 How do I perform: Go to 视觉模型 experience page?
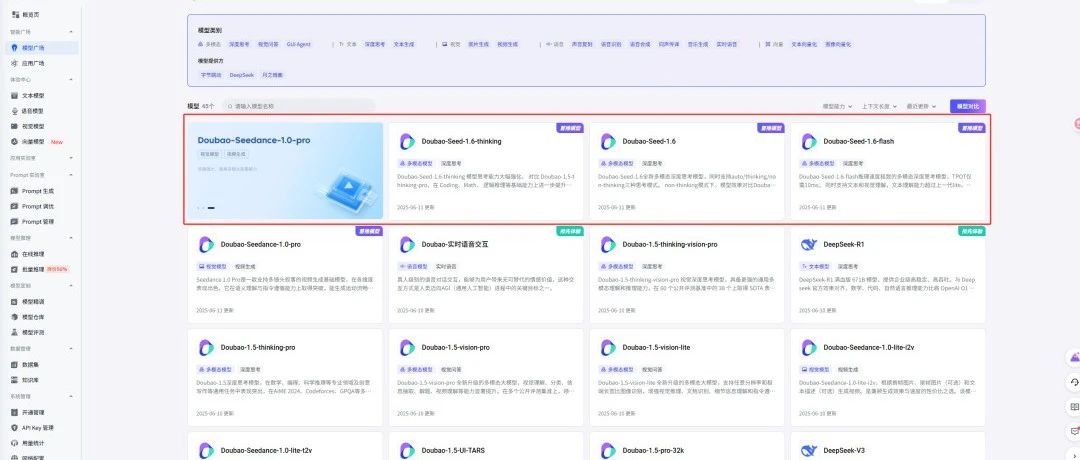coord(32,127)
